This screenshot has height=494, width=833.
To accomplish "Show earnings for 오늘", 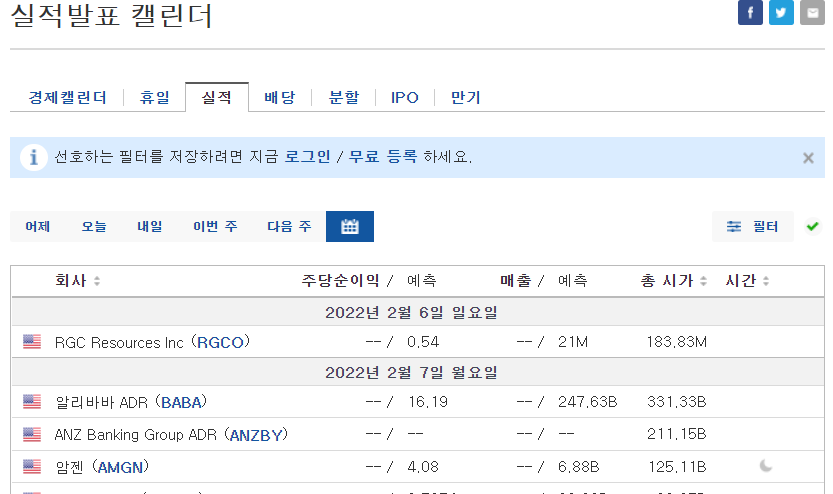I will (94, 226).
